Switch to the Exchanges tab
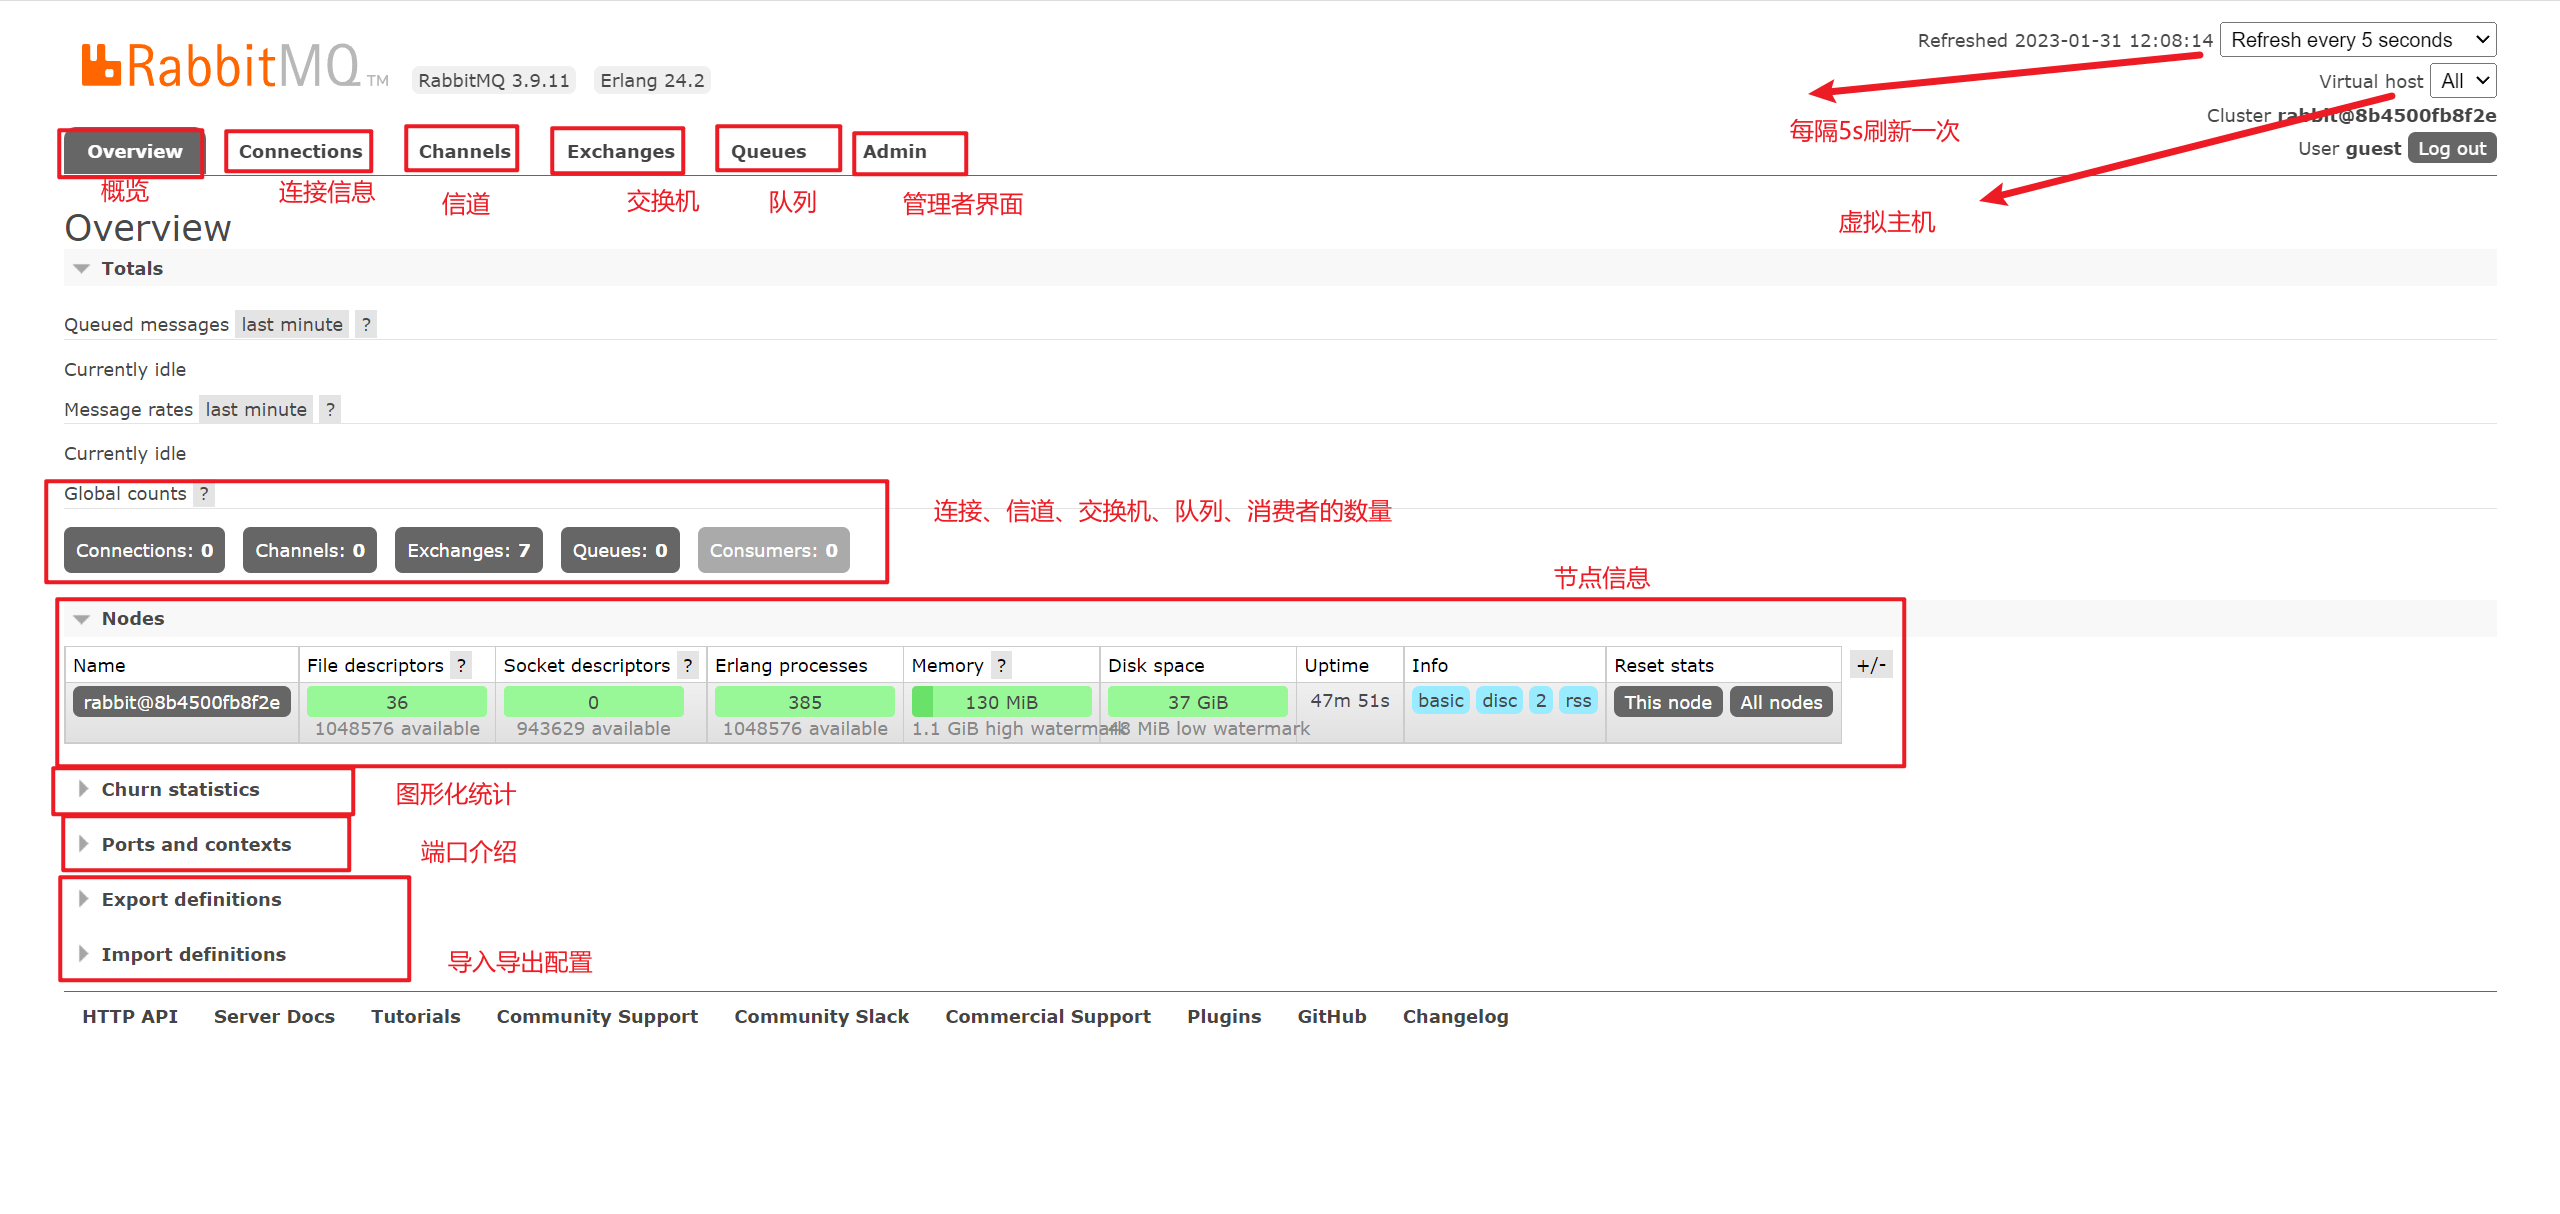 click(620, 151)
